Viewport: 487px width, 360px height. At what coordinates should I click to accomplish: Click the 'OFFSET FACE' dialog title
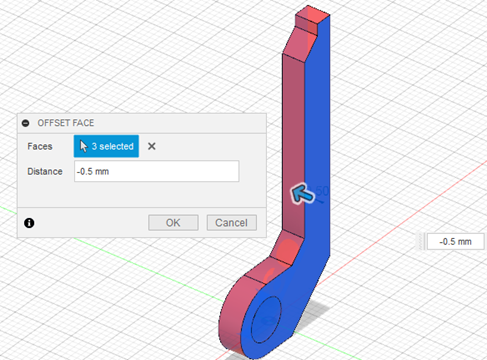66,123
